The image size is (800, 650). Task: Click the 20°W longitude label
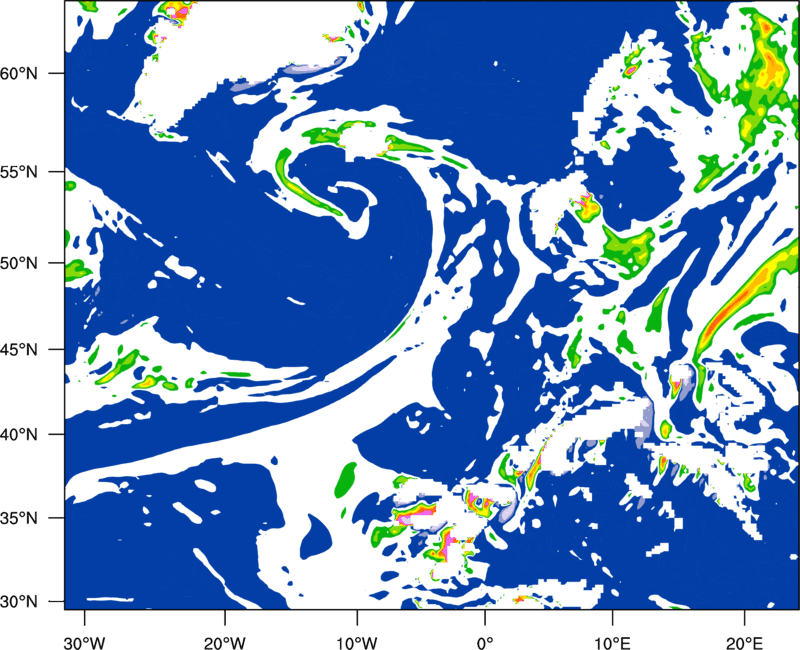click(x=225, y=643)
